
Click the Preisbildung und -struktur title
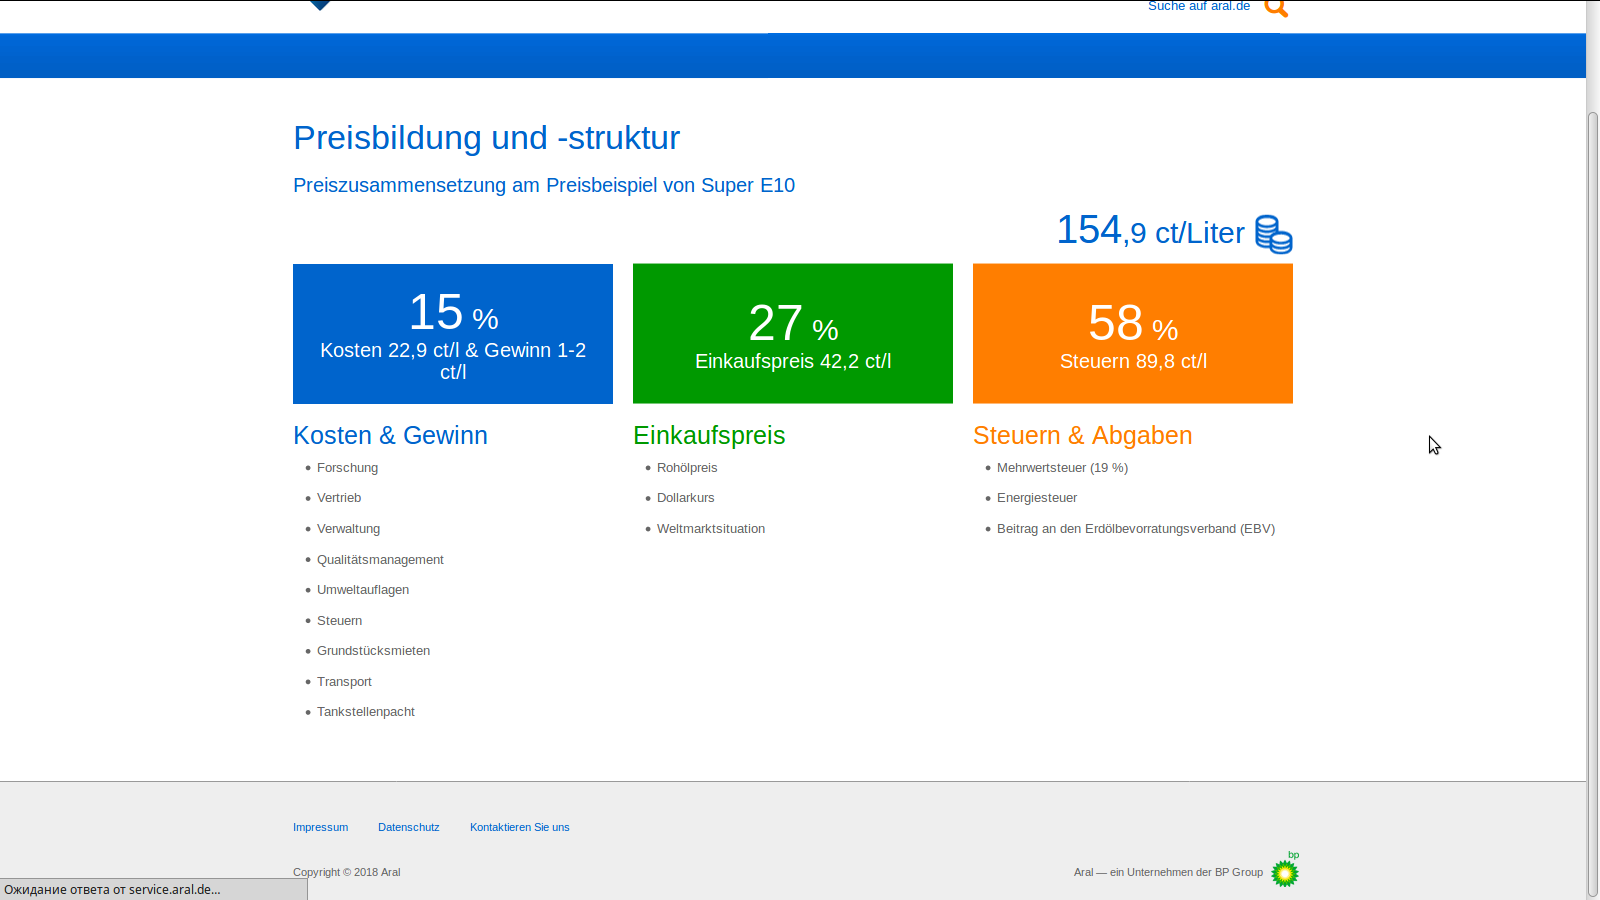486,138
